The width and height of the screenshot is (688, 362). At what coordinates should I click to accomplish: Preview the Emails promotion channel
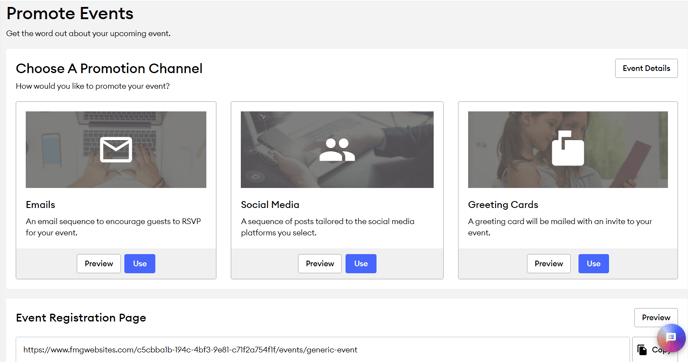tap(99, 264)
